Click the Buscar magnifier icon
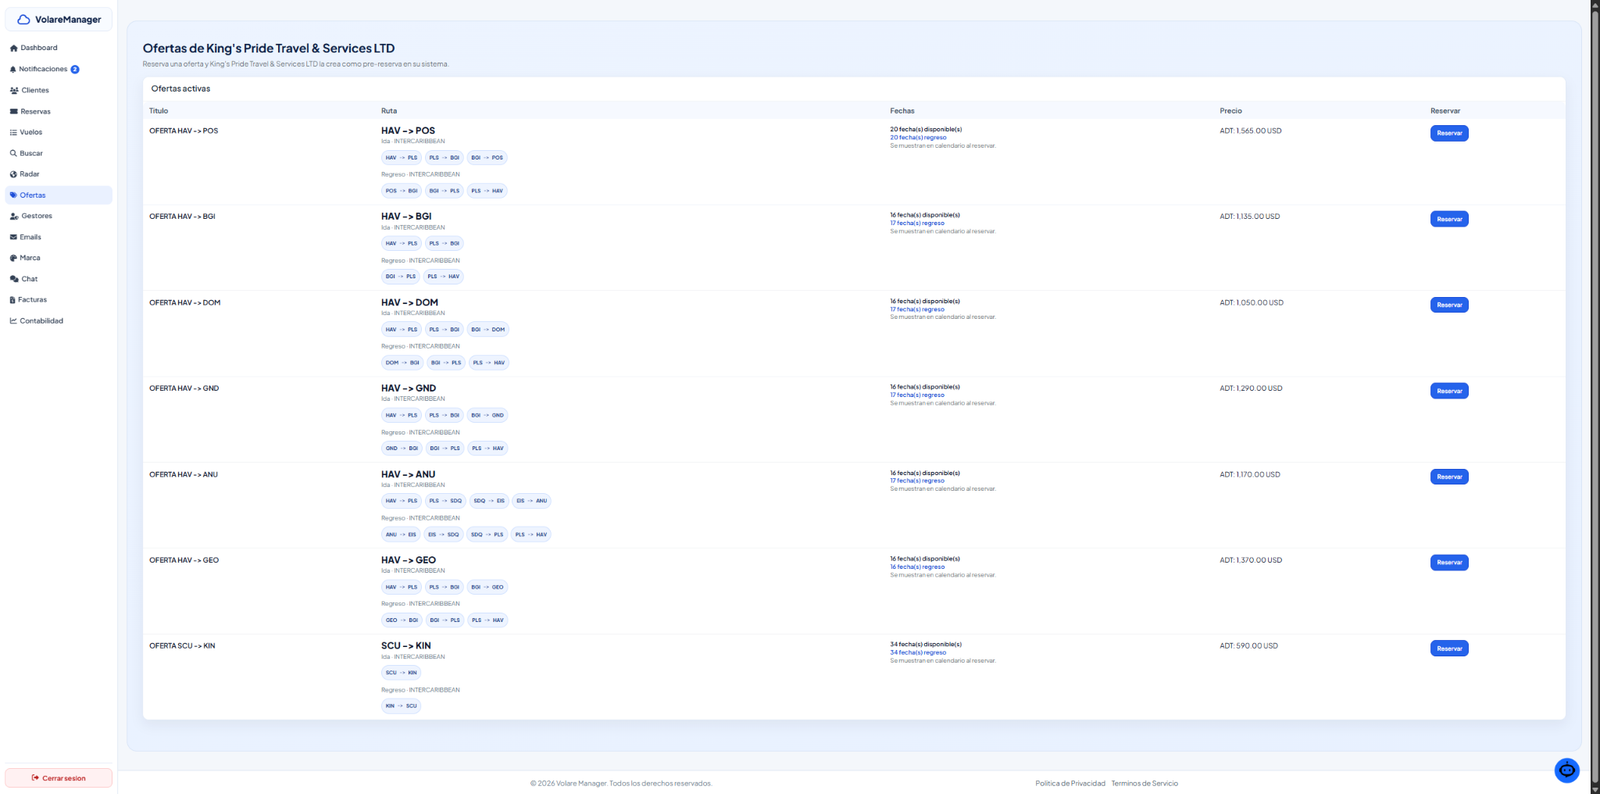 (x=13, y=153)
